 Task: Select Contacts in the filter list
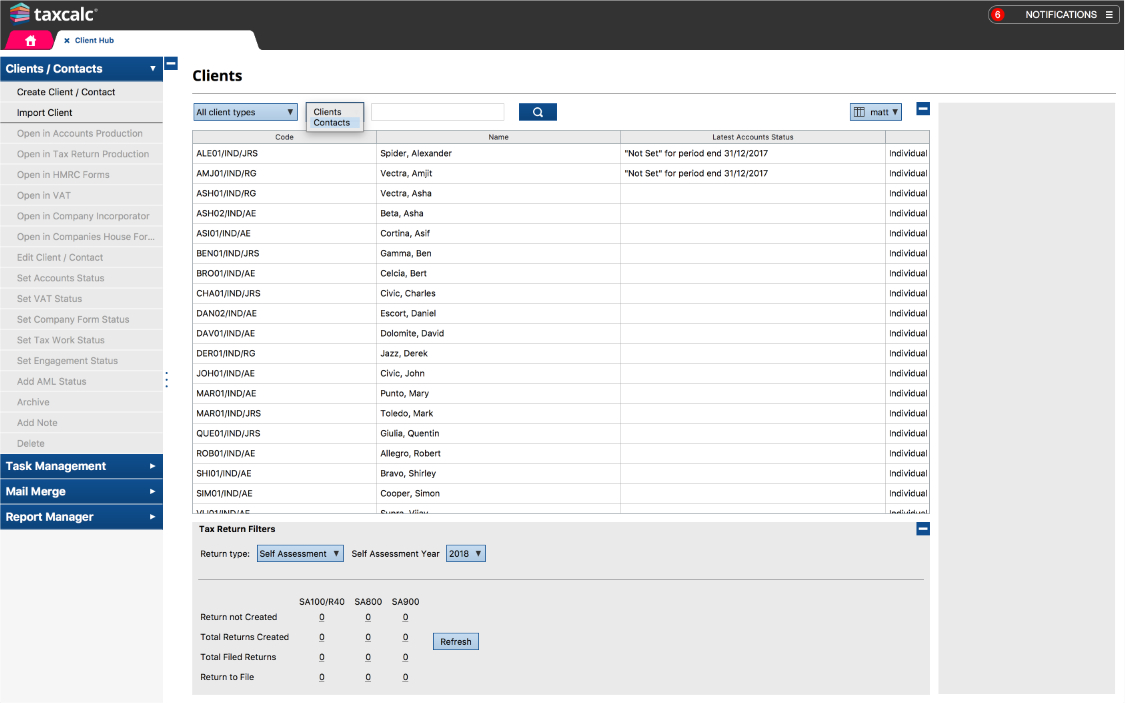click(x=334, y=122)
